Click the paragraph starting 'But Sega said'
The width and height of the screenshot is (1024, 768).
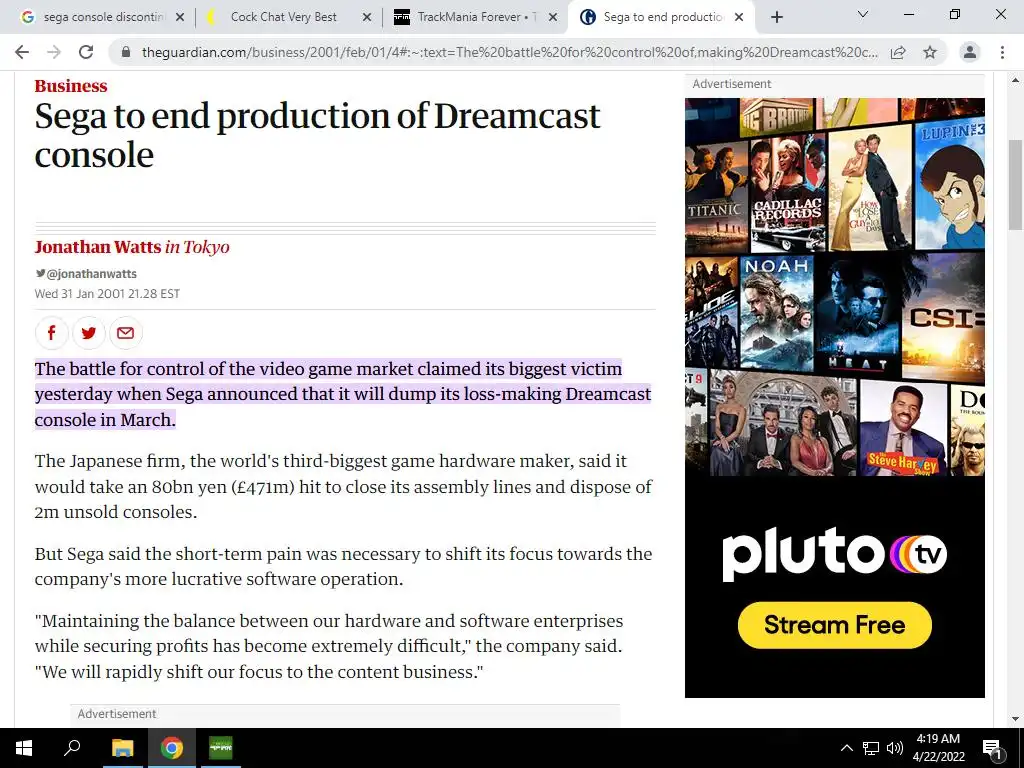tap(343, 566)
